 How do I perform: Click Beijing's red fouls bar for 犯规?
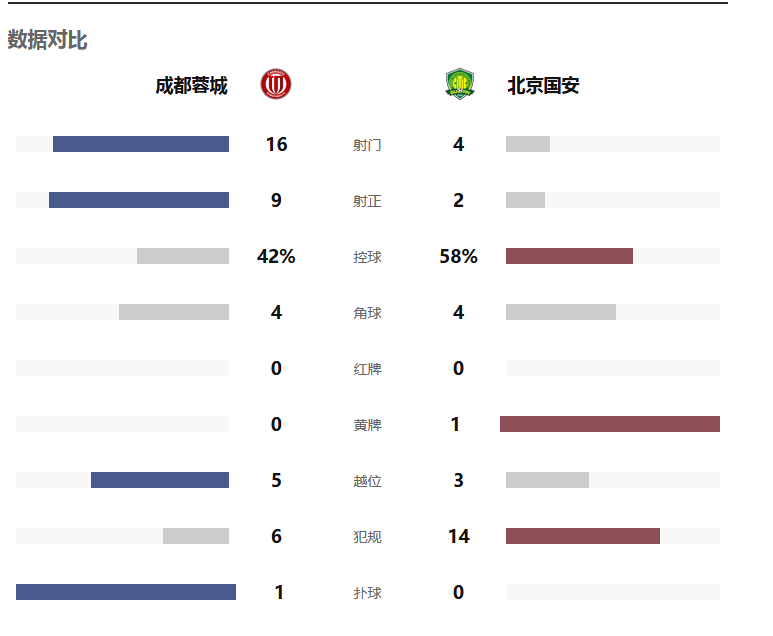point(583,536)
